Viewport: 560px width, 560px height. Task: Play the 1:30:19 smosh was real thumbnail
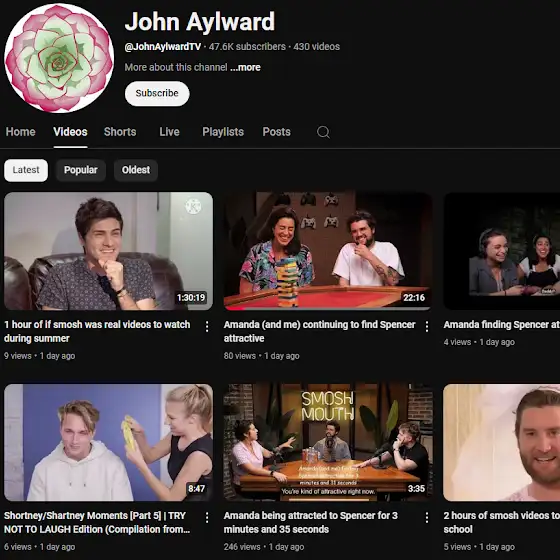[109, 251]
